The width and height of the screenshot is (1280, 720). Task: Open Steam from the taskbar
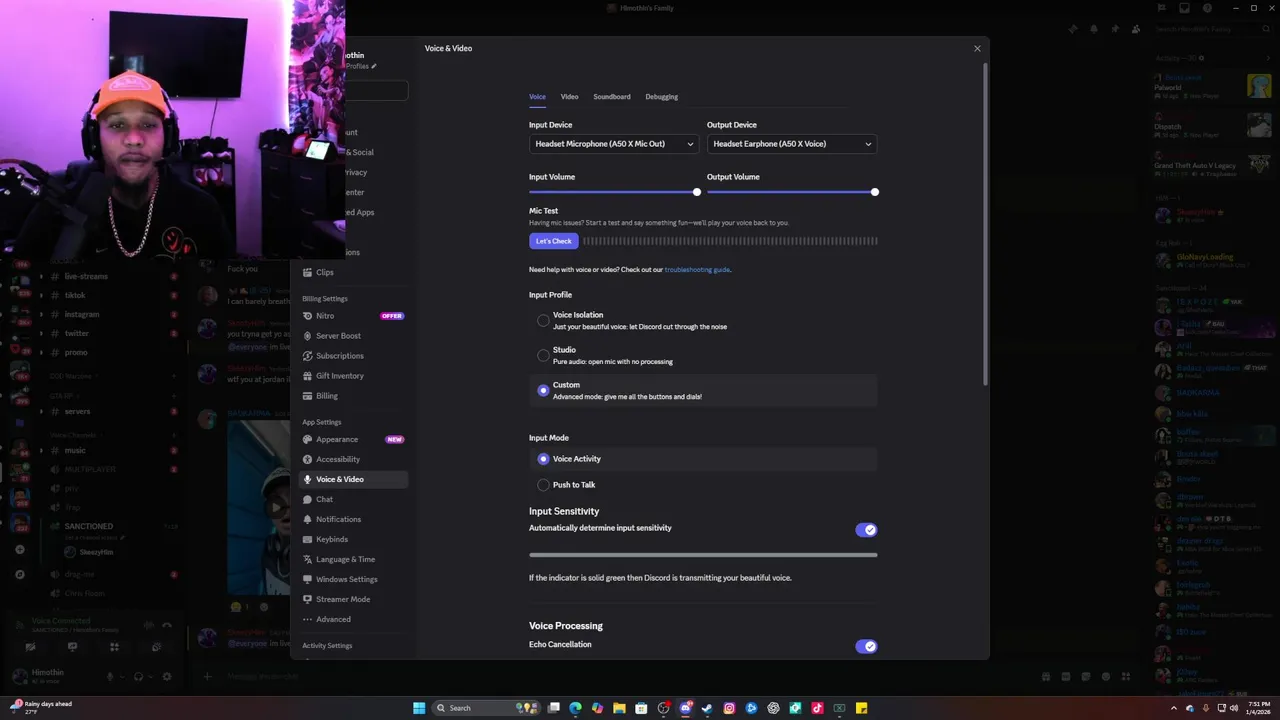coord(707,708)
